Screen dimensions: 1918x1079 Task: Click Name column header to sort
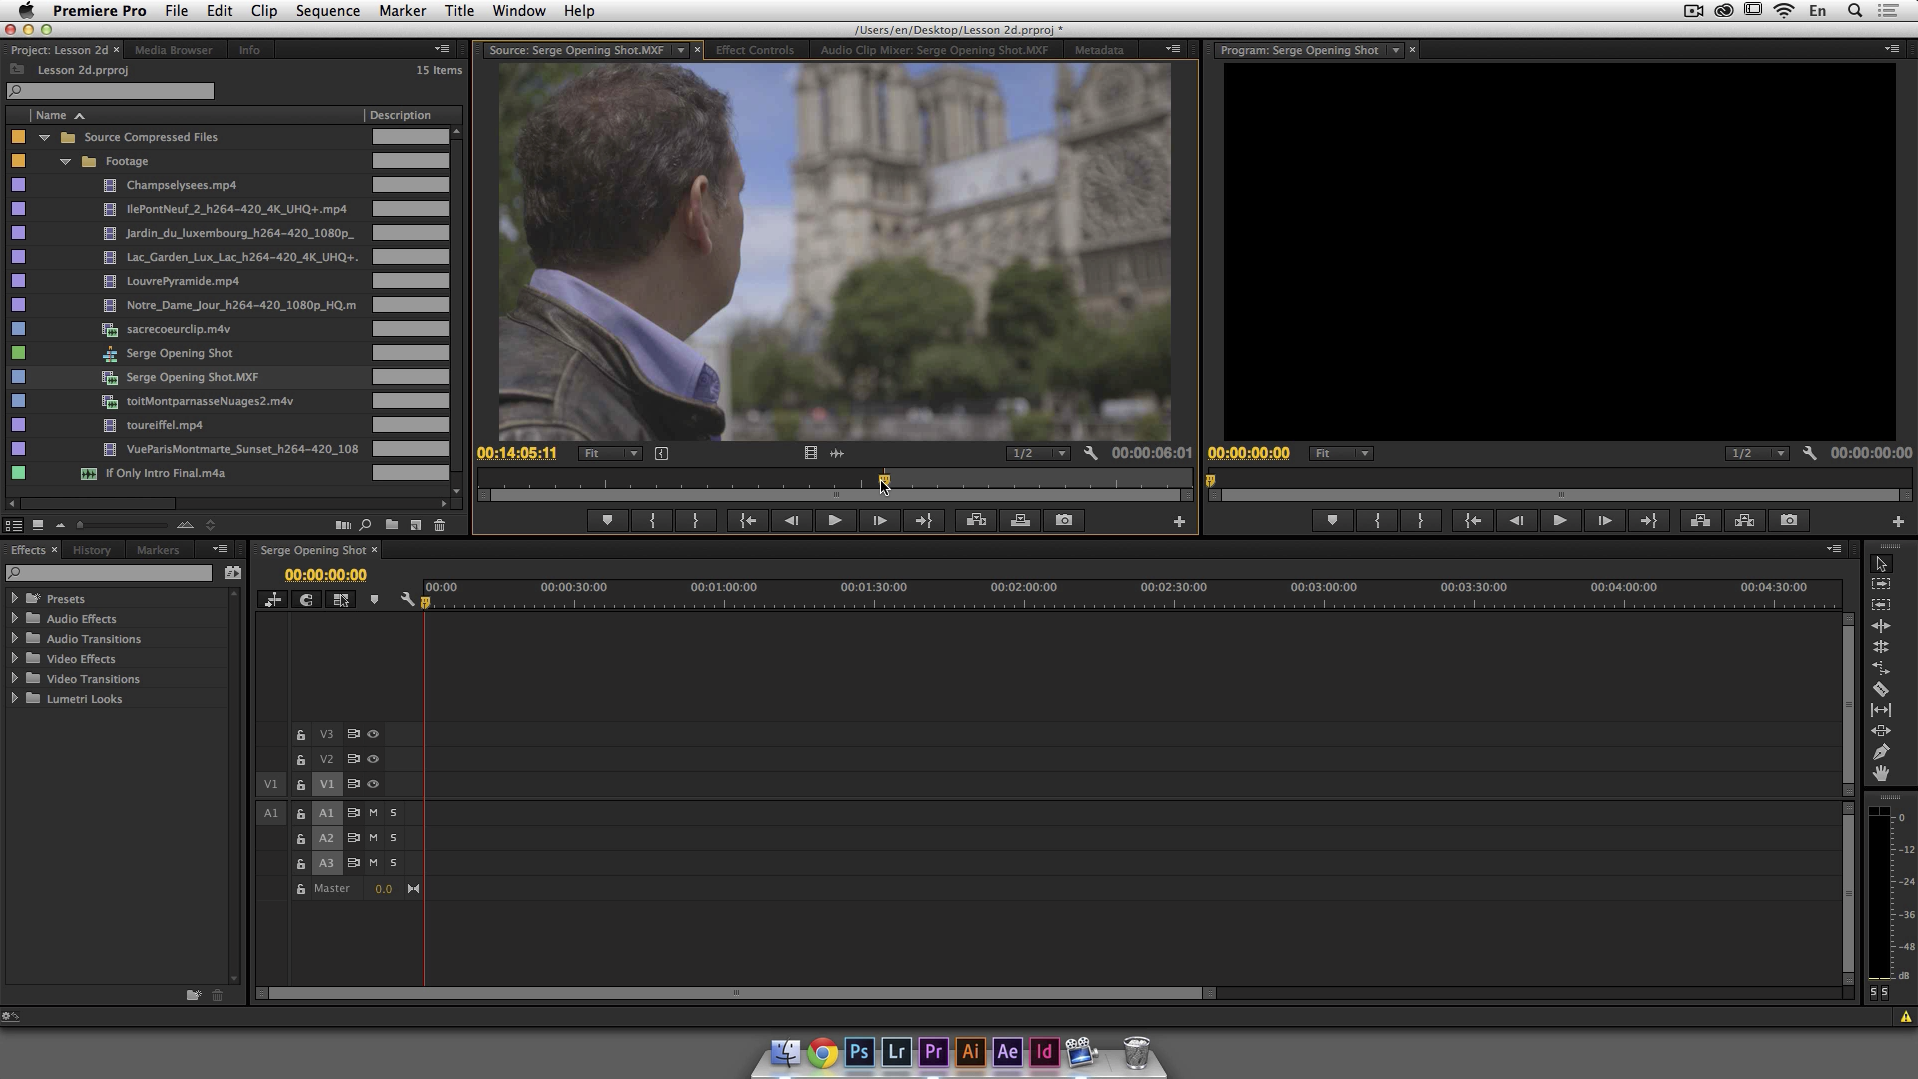(51, 115)
